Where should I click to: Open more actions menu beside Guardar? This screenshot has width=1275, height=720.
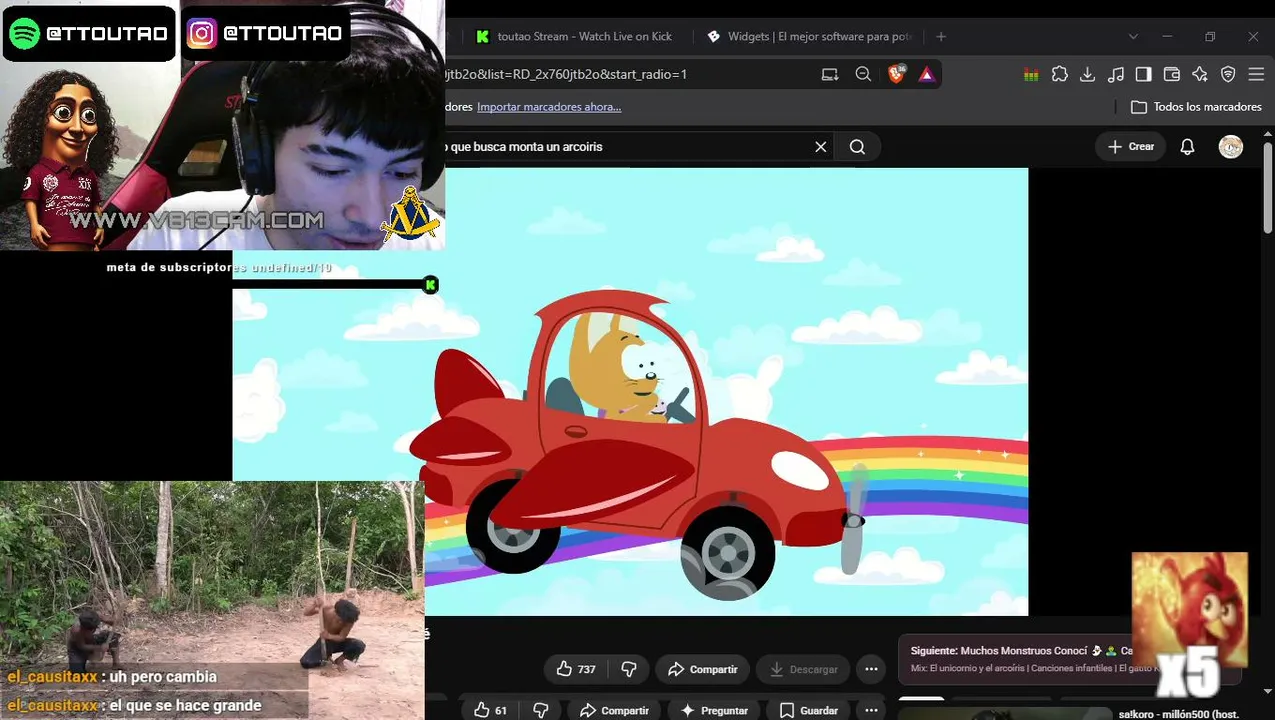pyautogui.click(x=871, y=710)
